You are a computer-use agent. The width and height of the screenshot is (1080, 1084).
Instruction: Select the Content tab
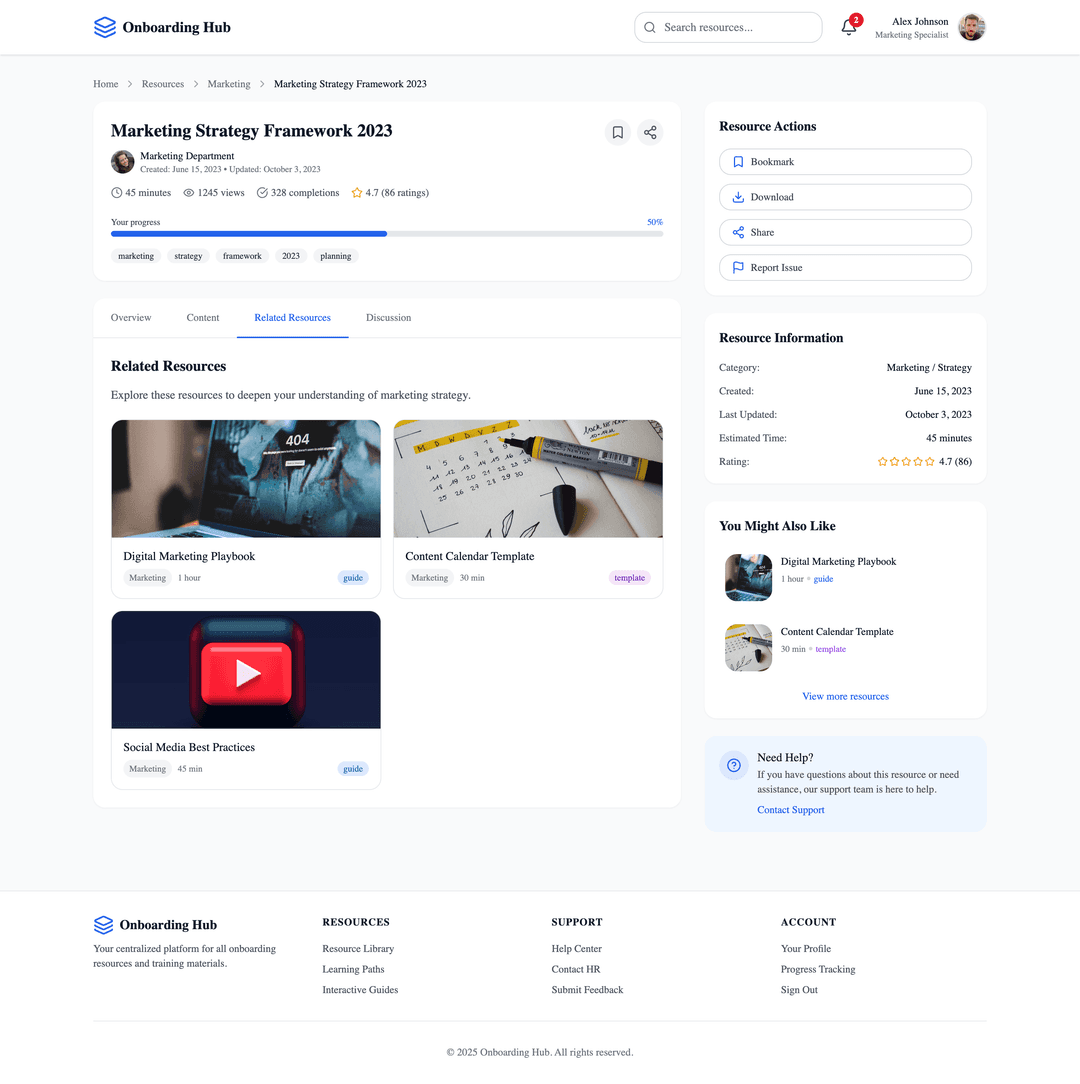203,318
